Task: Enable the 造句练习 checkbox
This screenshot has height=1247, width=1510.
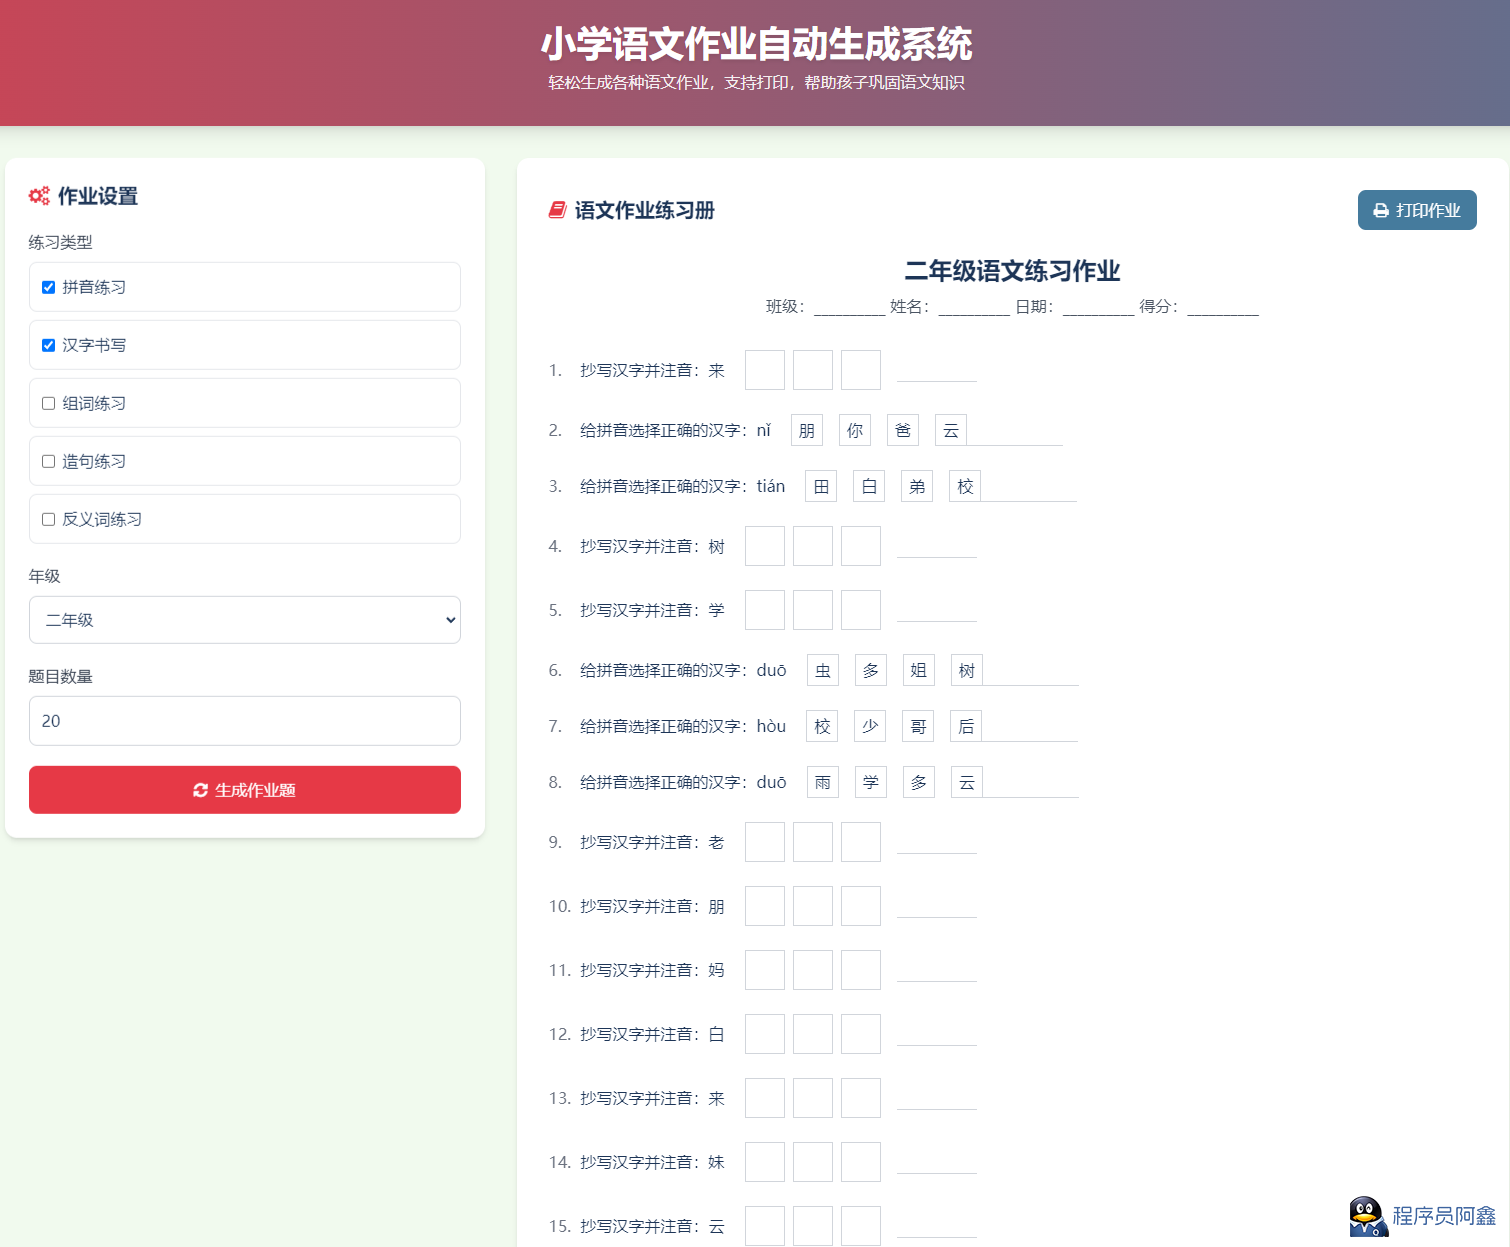Action: 48,461
